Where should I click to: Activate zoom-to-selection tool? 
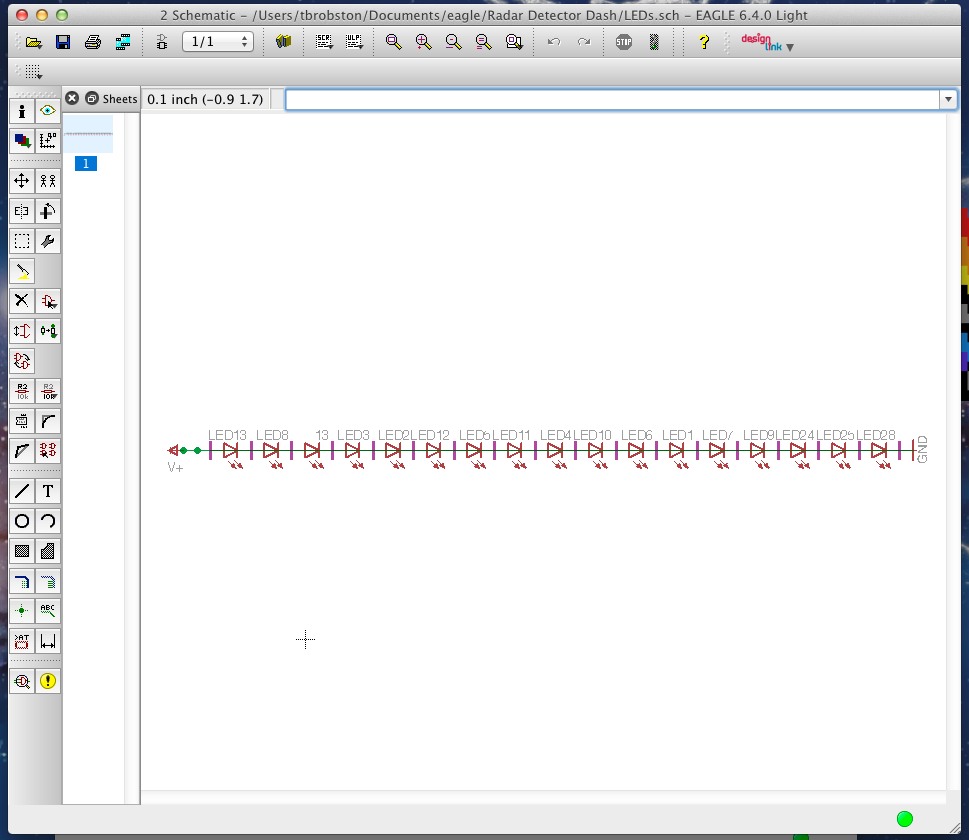pos(514,42)
